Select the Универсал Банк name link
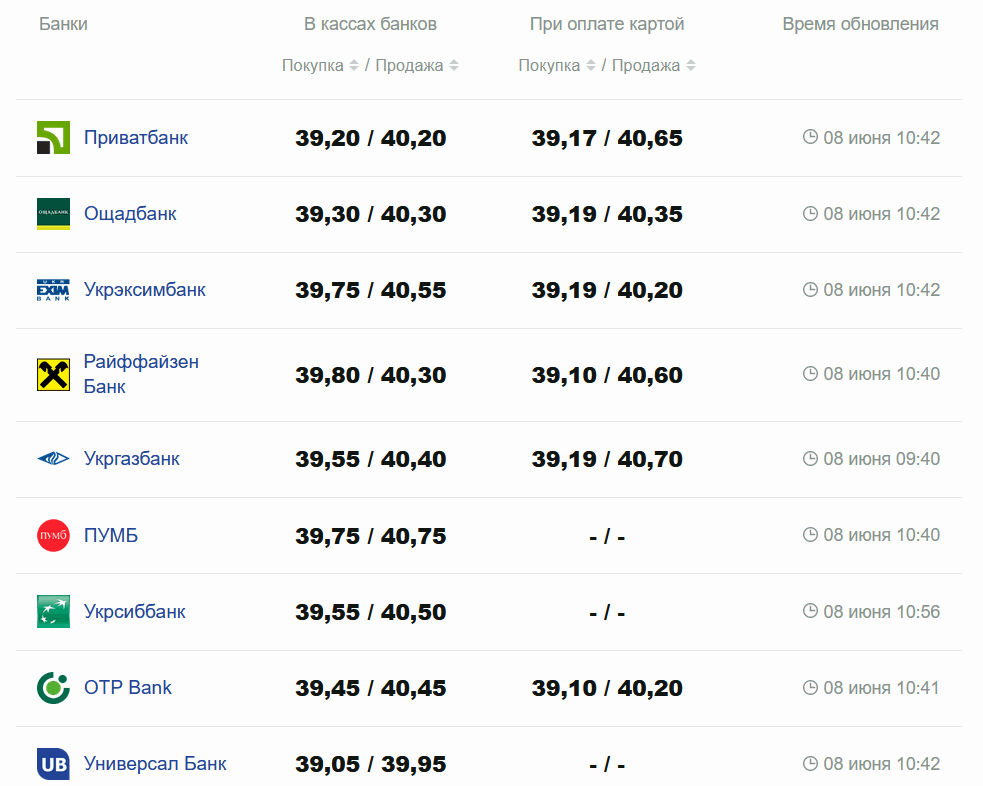 click(155, 764)
